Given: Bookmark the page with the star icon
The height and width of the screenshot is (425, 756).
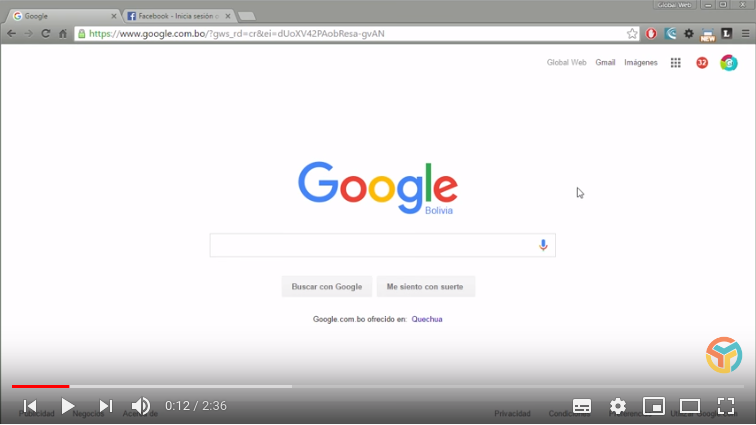Looking at the screenshot, I should (632, 34).
